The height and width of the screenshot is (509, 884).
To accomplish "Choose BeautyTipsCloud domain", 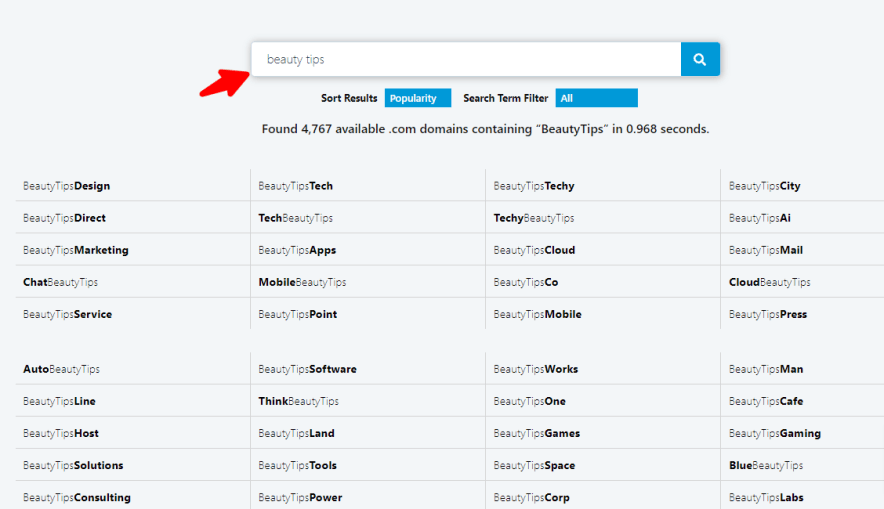I will click(x=534, y=250).
